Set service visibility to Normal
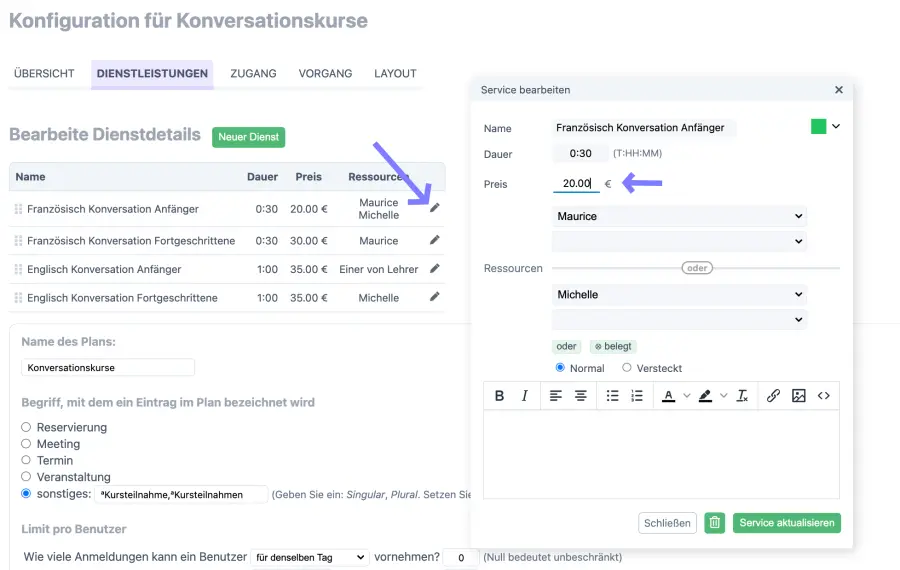This screenshot has width=900, height=570. coord(560,367)
